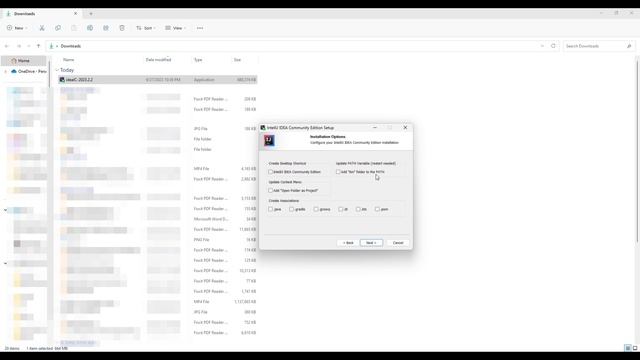Viewport: 640px width, 360px height.
Task: Sort by the Date modified column header
Action: point(158,60)
